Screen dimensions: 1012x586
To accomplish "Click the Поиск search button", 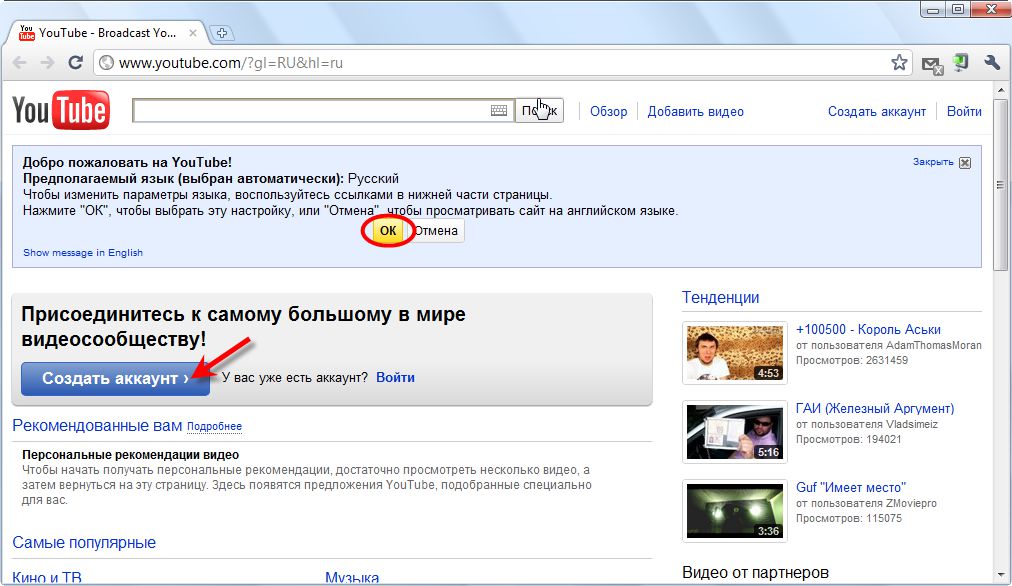I will click(x=539, y=110).
